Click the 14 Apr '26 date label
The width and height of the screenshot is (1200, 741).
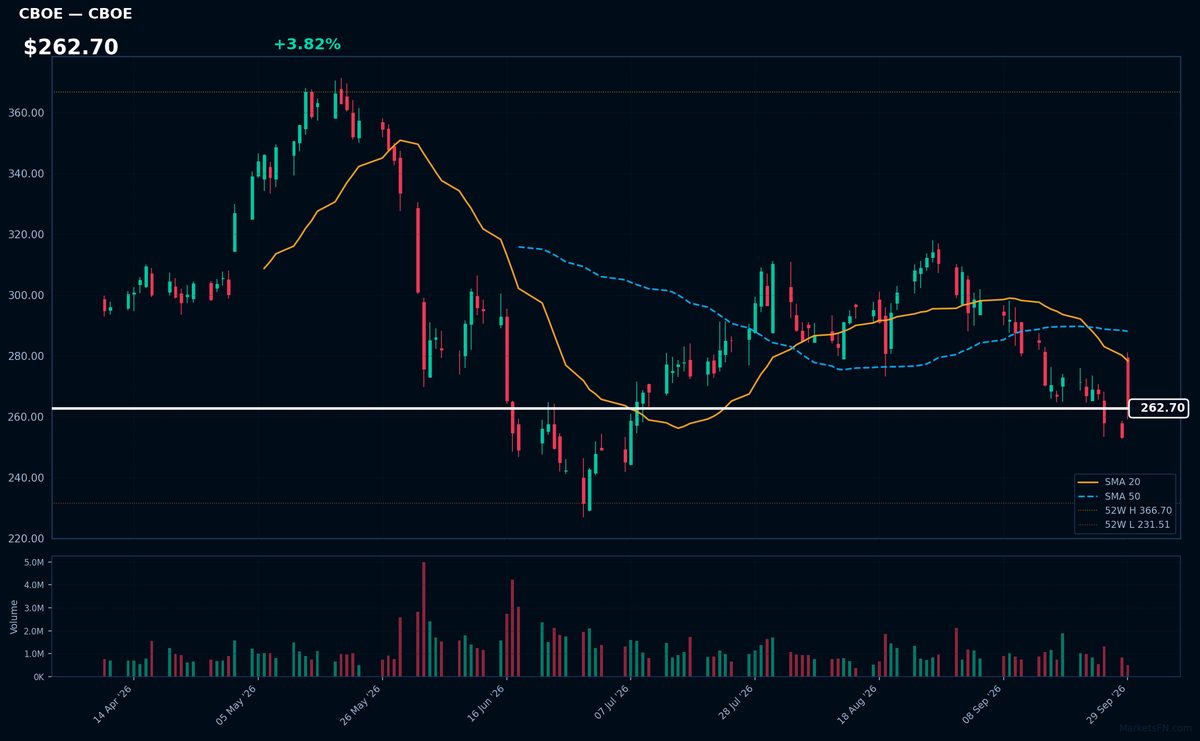click(113, 705)
